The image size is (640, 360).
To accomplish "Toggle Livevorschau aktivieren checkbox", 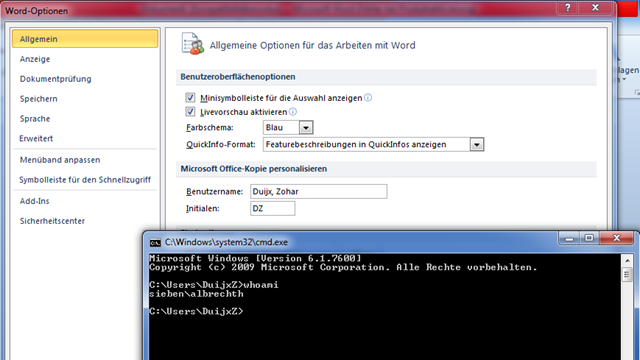I will pyautogui.click(x=190, y=111).
